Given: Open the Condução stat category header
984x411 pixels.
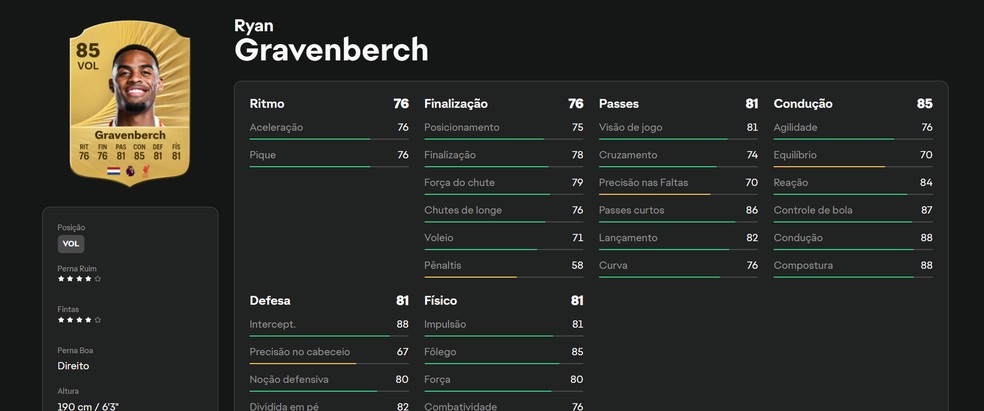Looking at the screenshot, I should coord(803,103).
